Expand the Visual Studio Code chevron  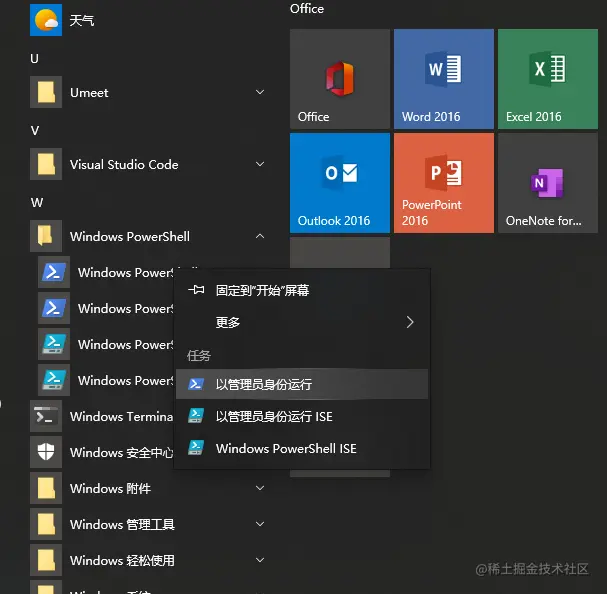[260, 164]
